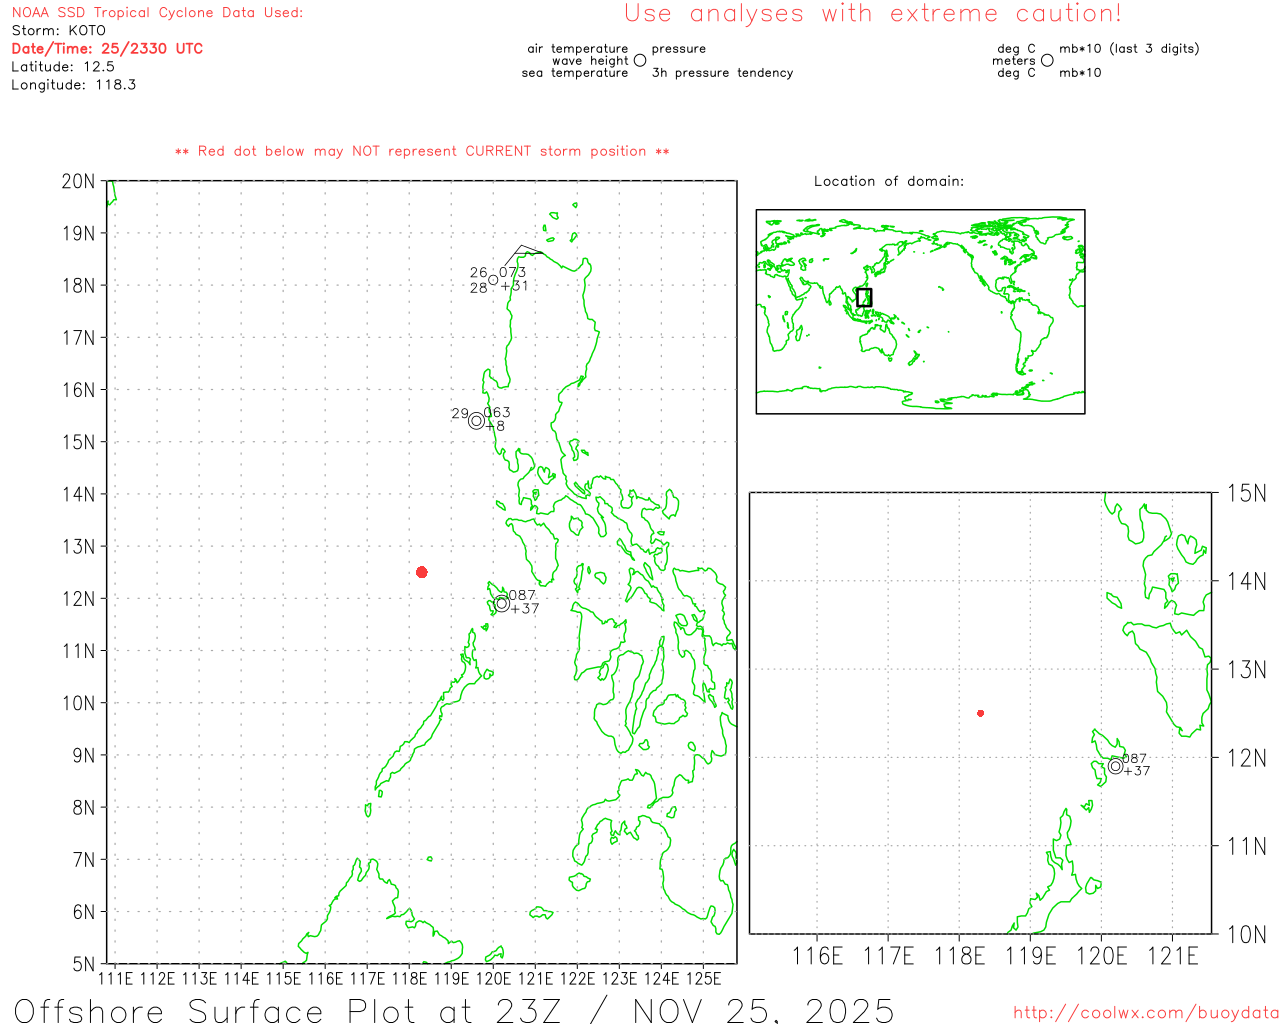The width and height of the screenshot is (1280, 1024).
Task: Select the 'Longitude: 118.3' line
Action: [x=73, y=85]
